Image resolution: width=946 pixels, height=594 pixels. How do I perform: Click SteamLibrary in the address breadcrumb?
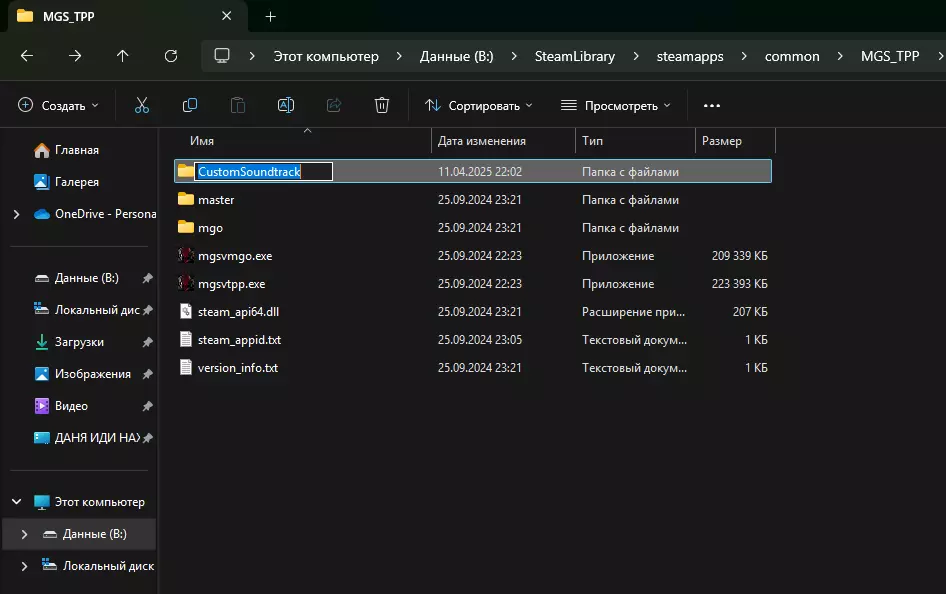point(575,56)
